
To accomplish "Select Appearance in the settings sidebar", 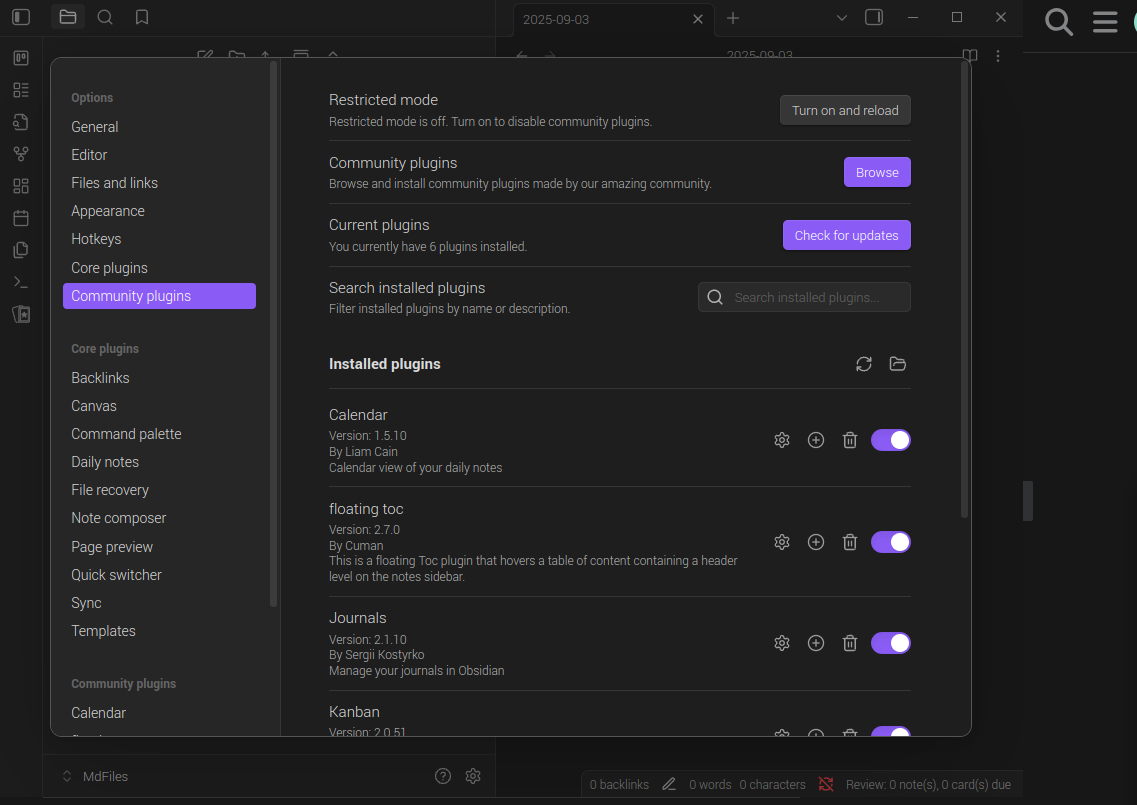I will 108,211.
